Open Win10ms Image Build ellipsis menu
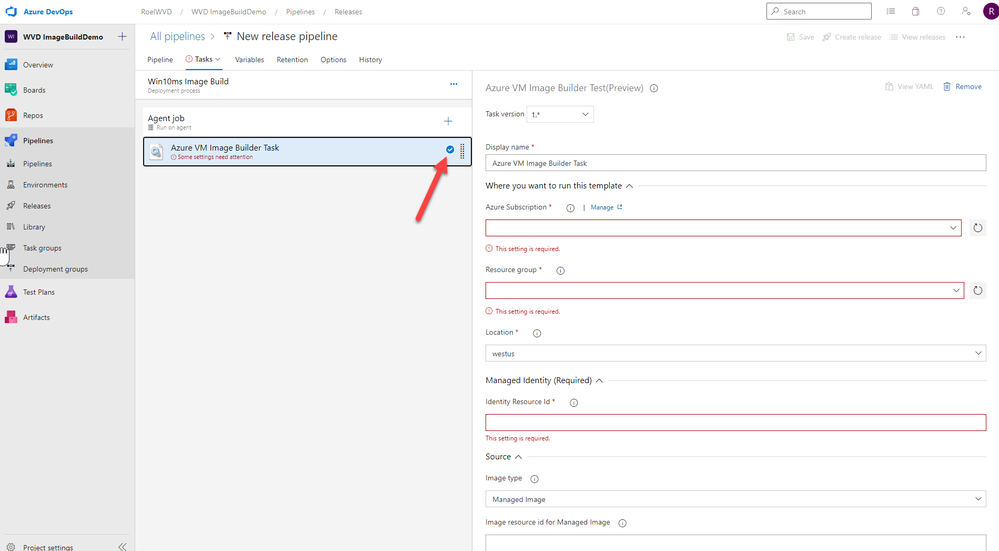 click(454, 84)
